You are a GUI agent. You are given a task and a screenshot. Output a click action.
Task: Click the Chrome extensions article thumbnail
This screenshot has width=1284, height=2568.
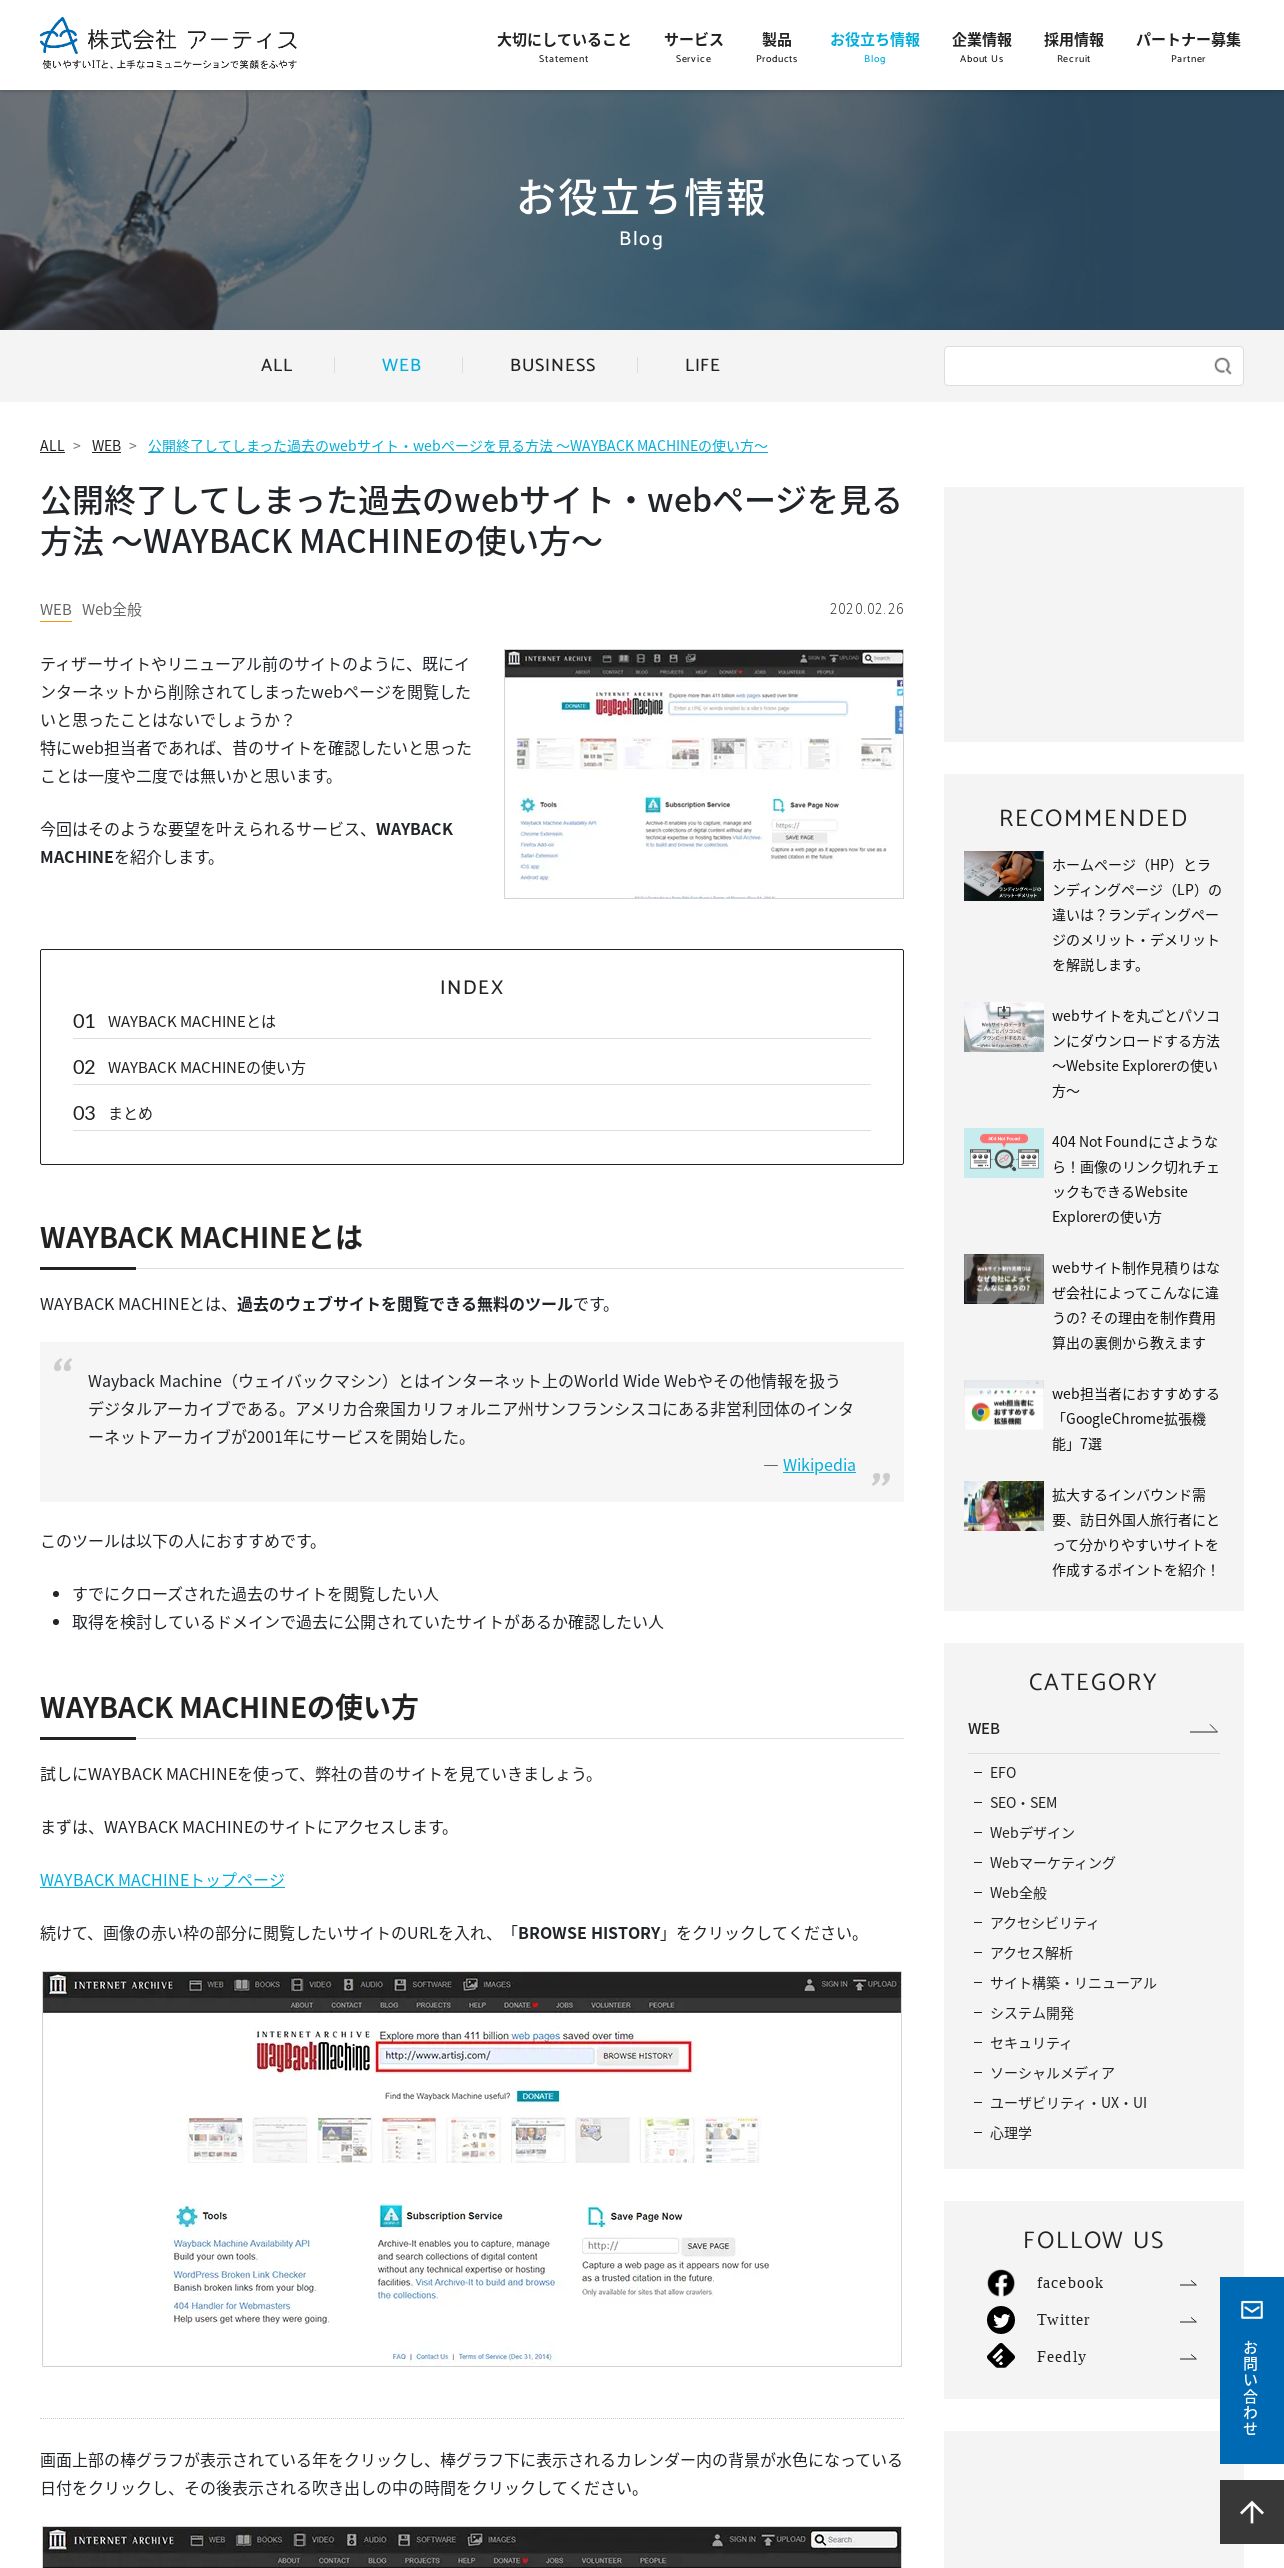coord(1004,1405)
